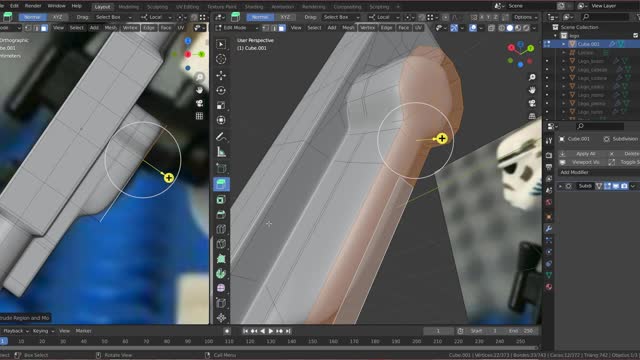Expand the Subdivision modifier panel arrow
This screenshot has height=360, width=640.
[x=560, y=186]
